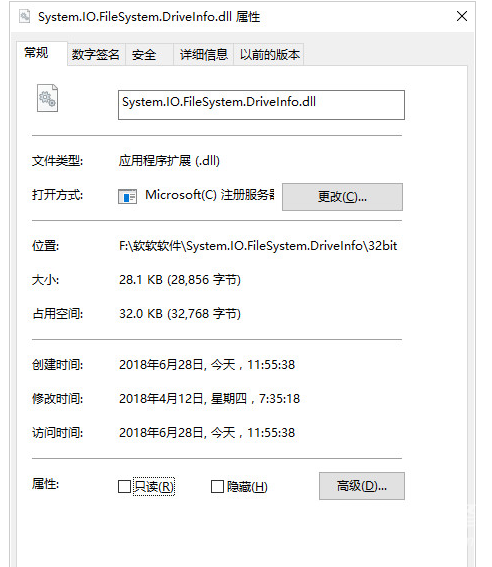
Task: Close the properties dialog window
Action: point(462,16)
